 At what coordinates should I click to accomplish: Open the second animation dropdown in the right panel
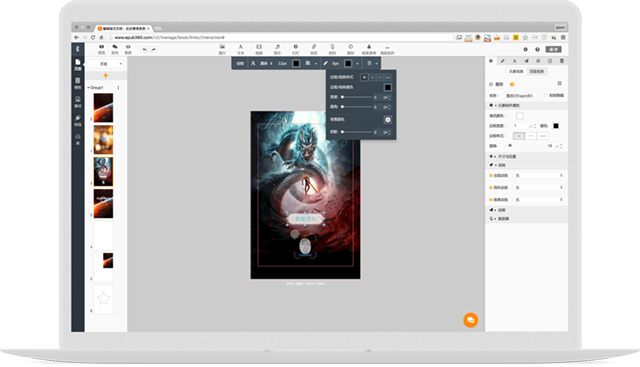(x=538, y=187)
